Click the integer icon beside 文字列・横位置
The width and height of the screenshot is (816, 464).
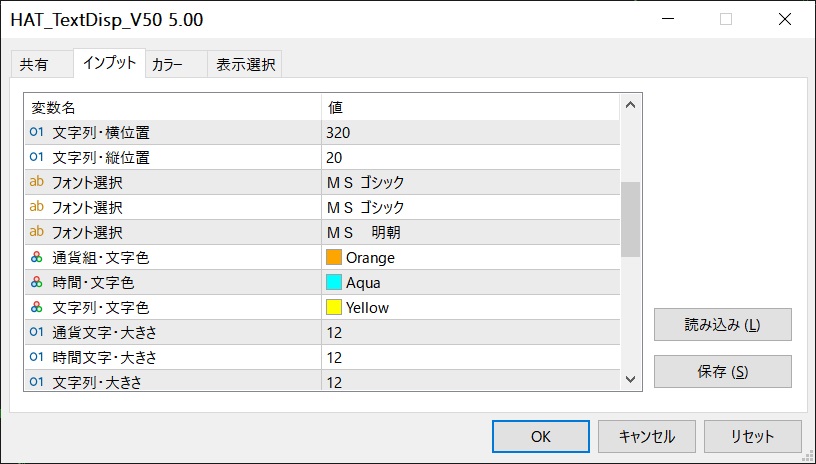pyautogui.click(x=37, y=132)
